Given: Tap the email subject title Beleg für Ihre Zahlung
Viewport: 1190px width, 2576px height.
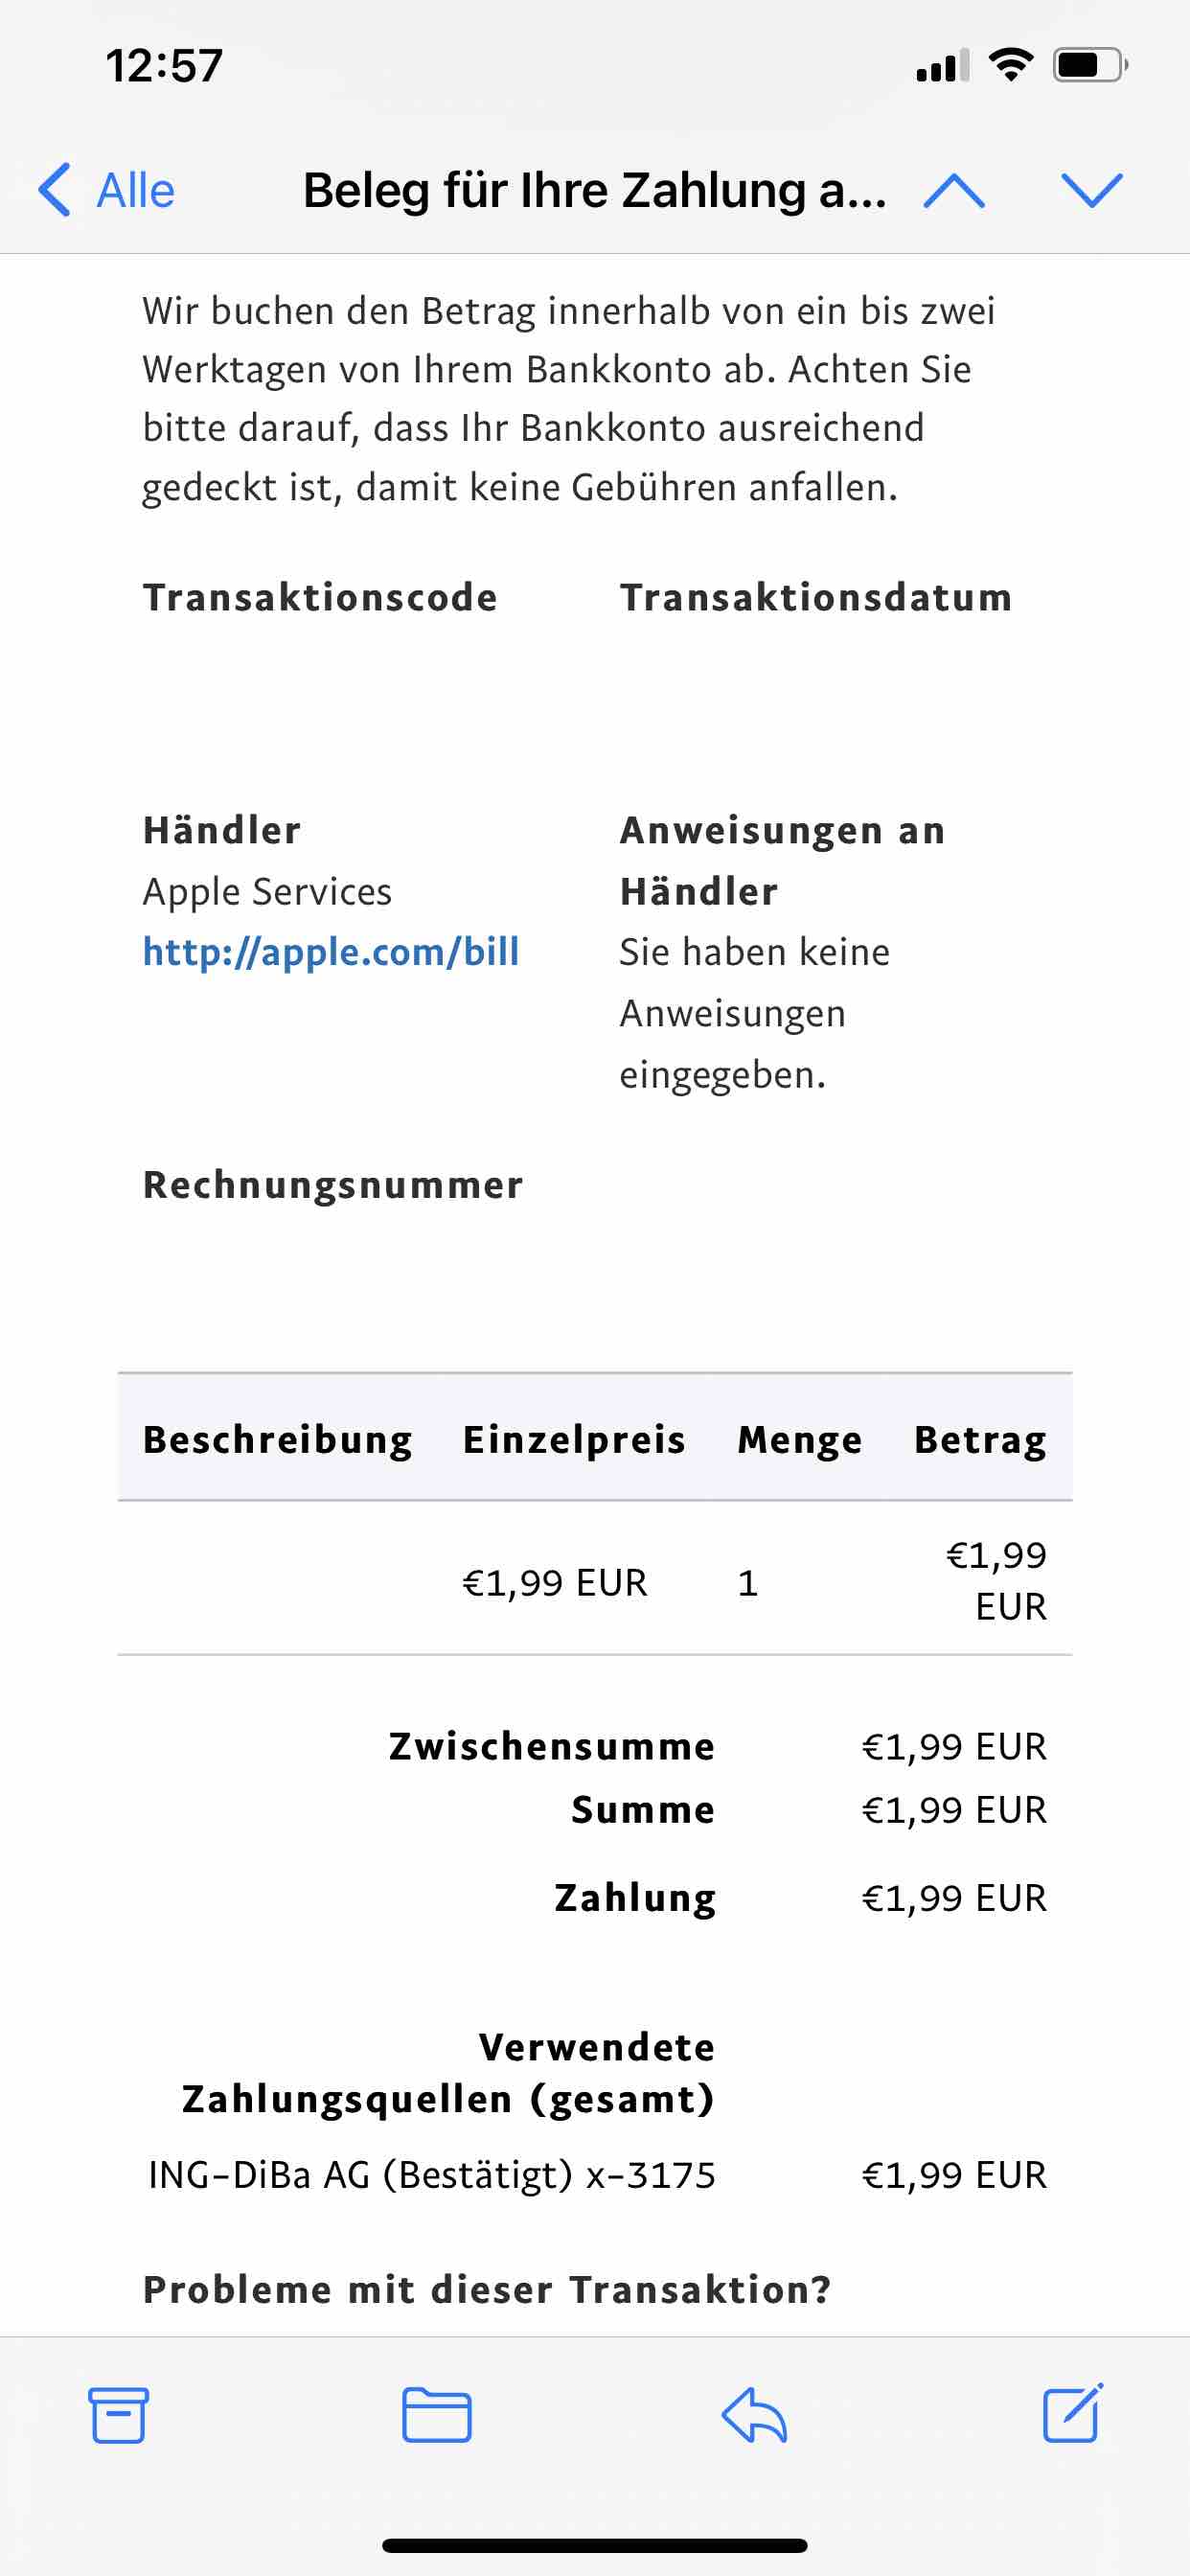Looking at the screenshot, I should (x=594, y=190).
